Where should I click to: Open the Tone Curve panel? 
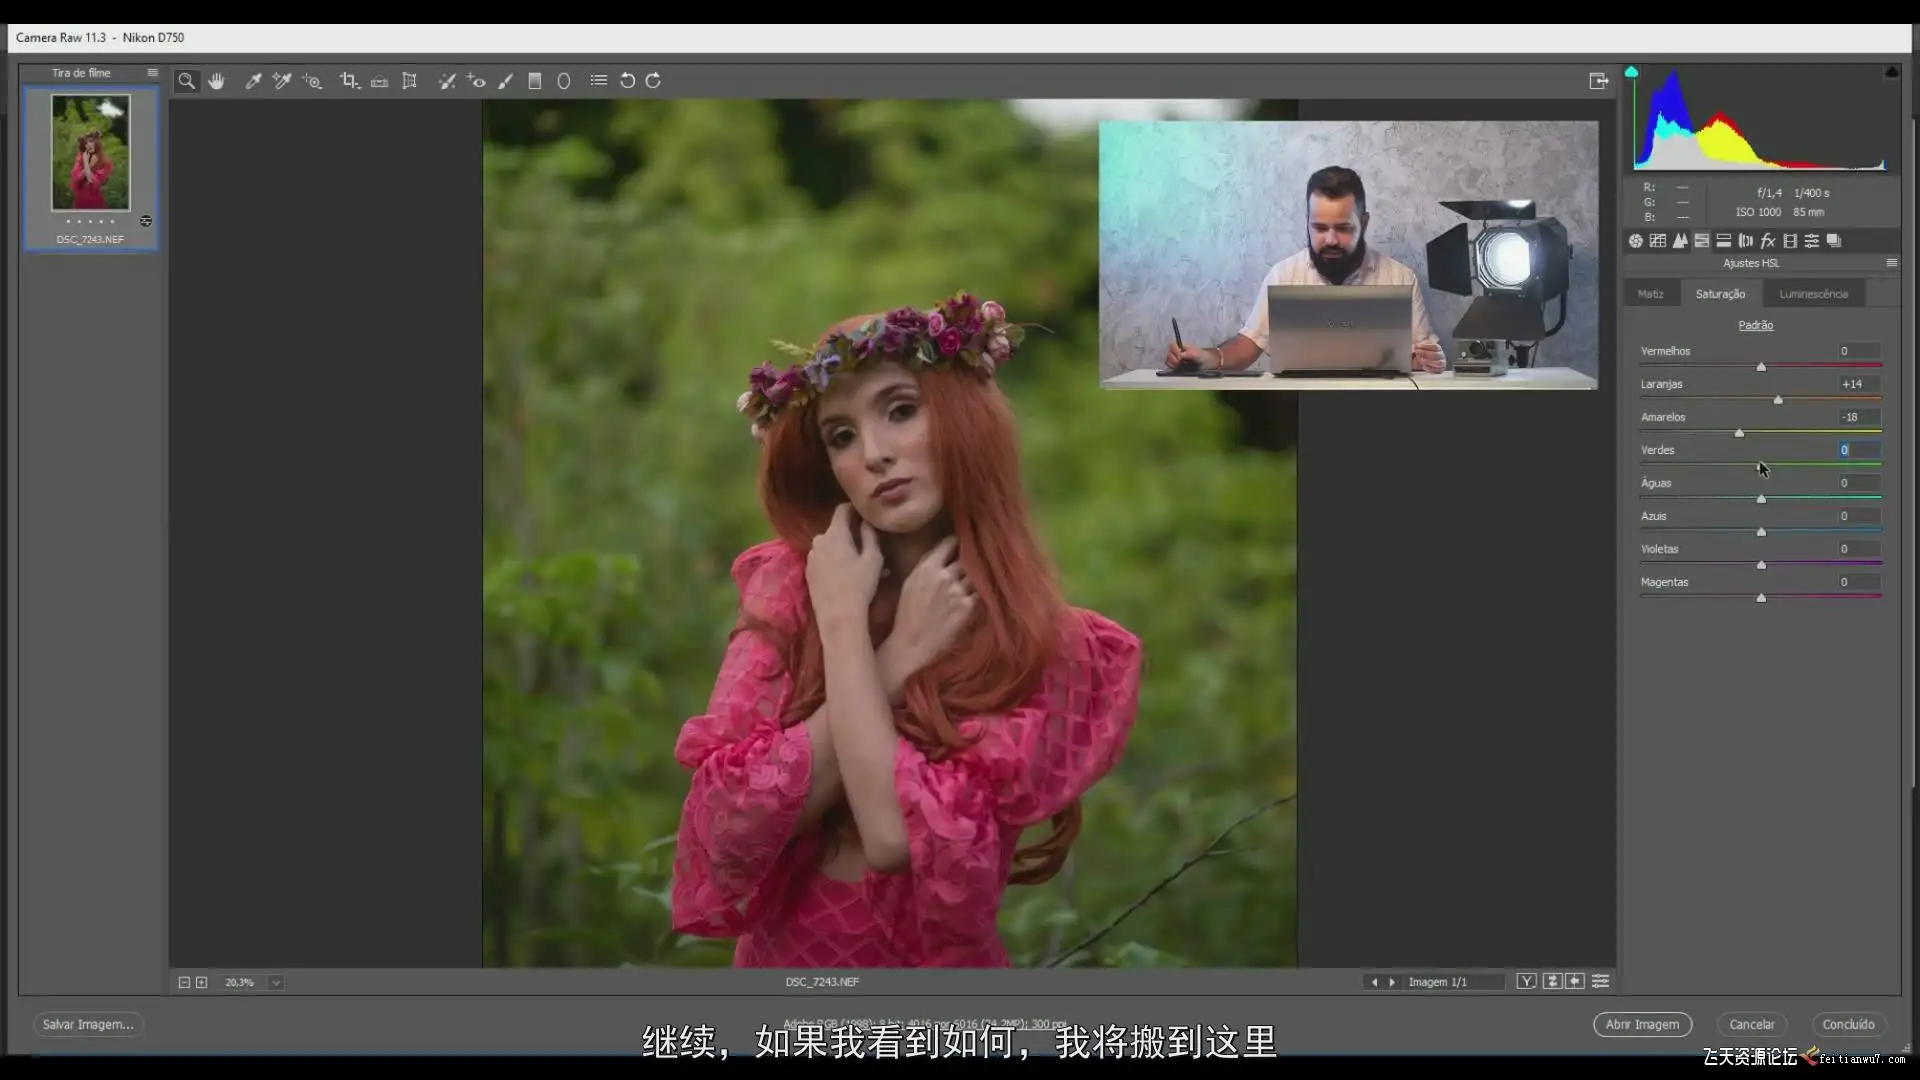tap(1658, 241)
